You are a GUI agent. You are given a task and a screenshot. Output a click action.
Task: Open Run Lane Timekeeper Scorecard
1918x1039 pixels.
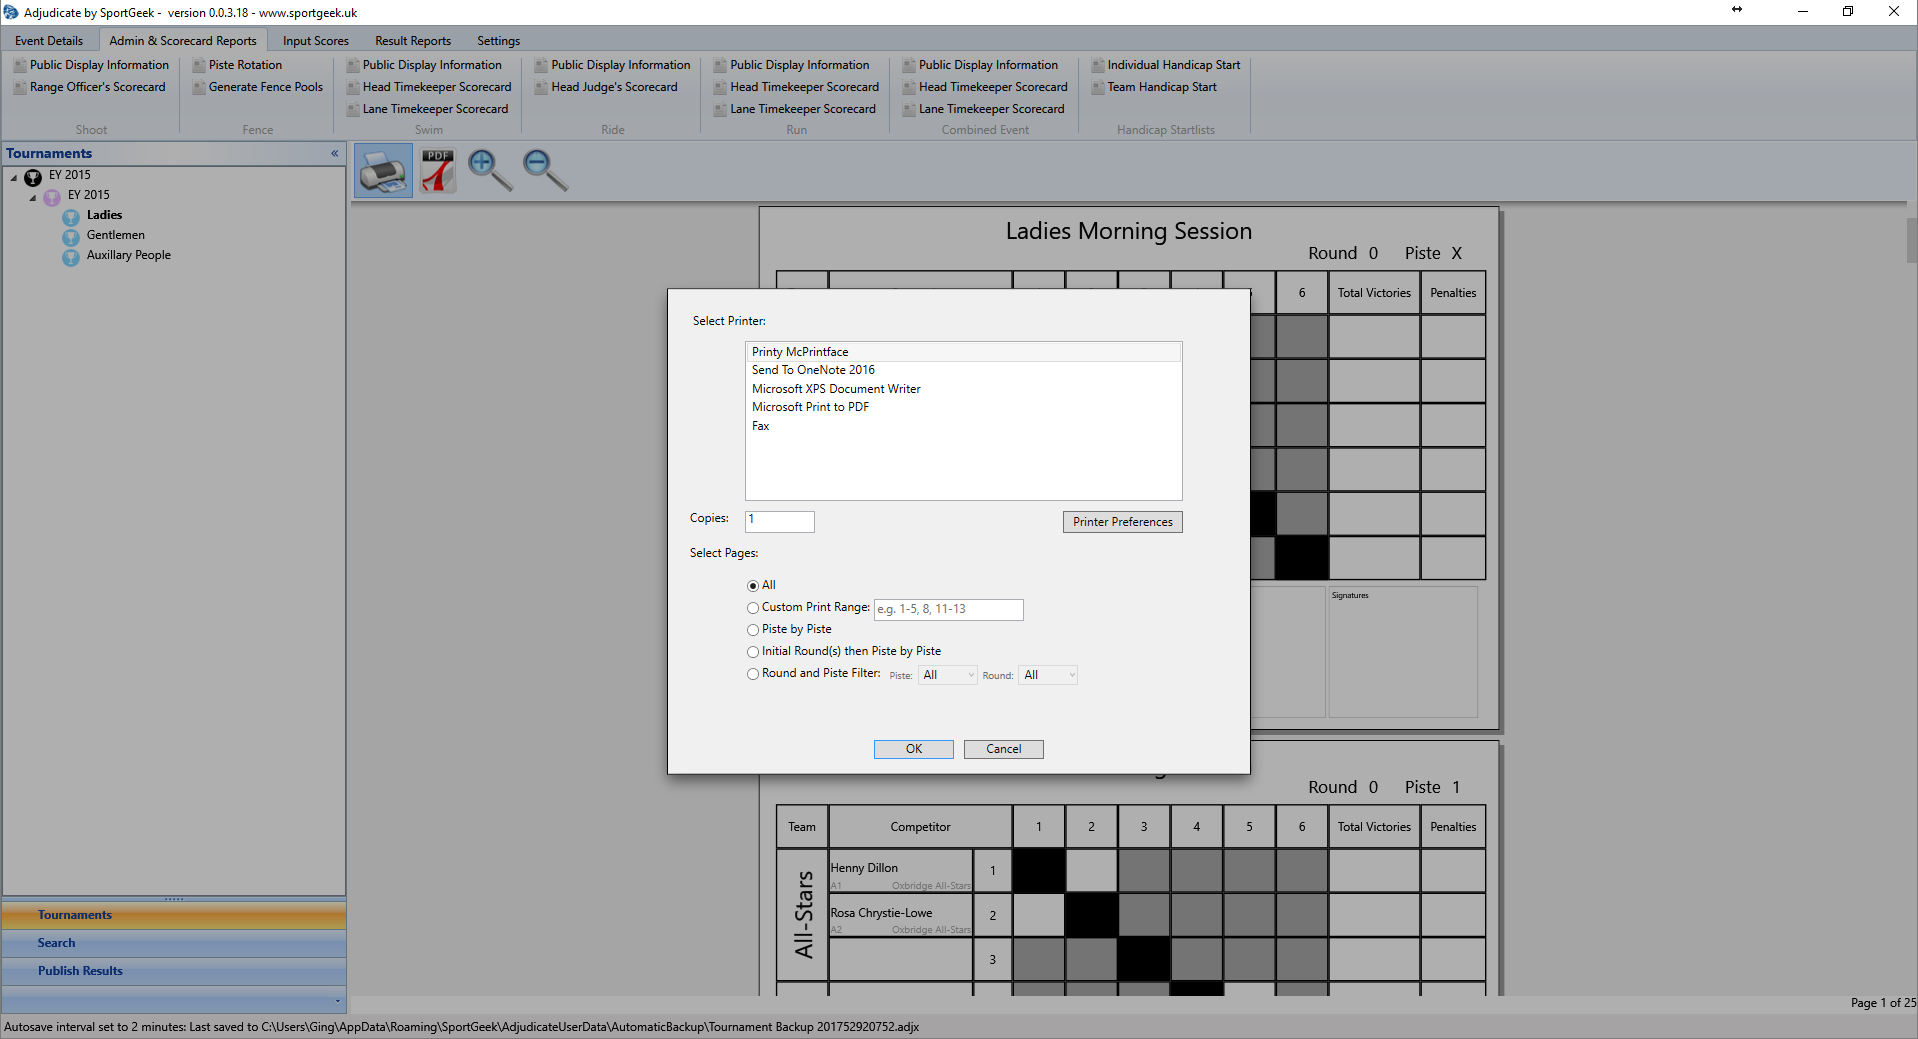click(795, 109)
